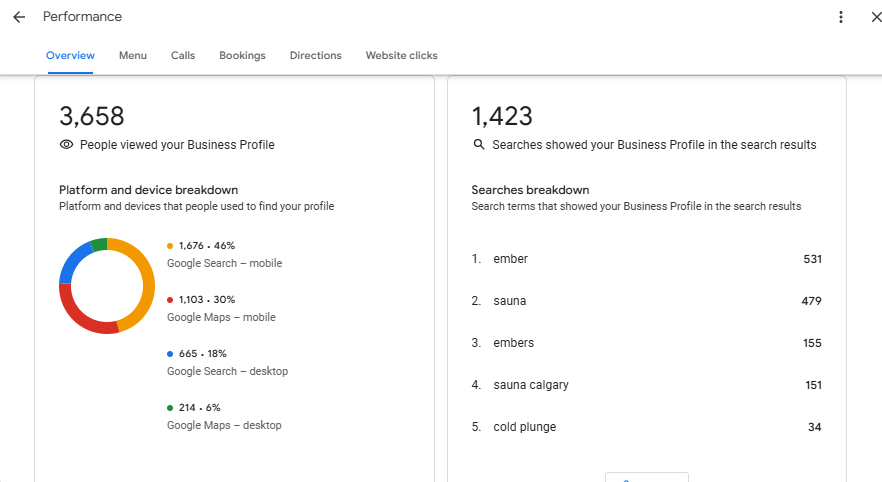Open the Calls tab
The width and height of the screenshot is (882, 482).
[183, 56]
